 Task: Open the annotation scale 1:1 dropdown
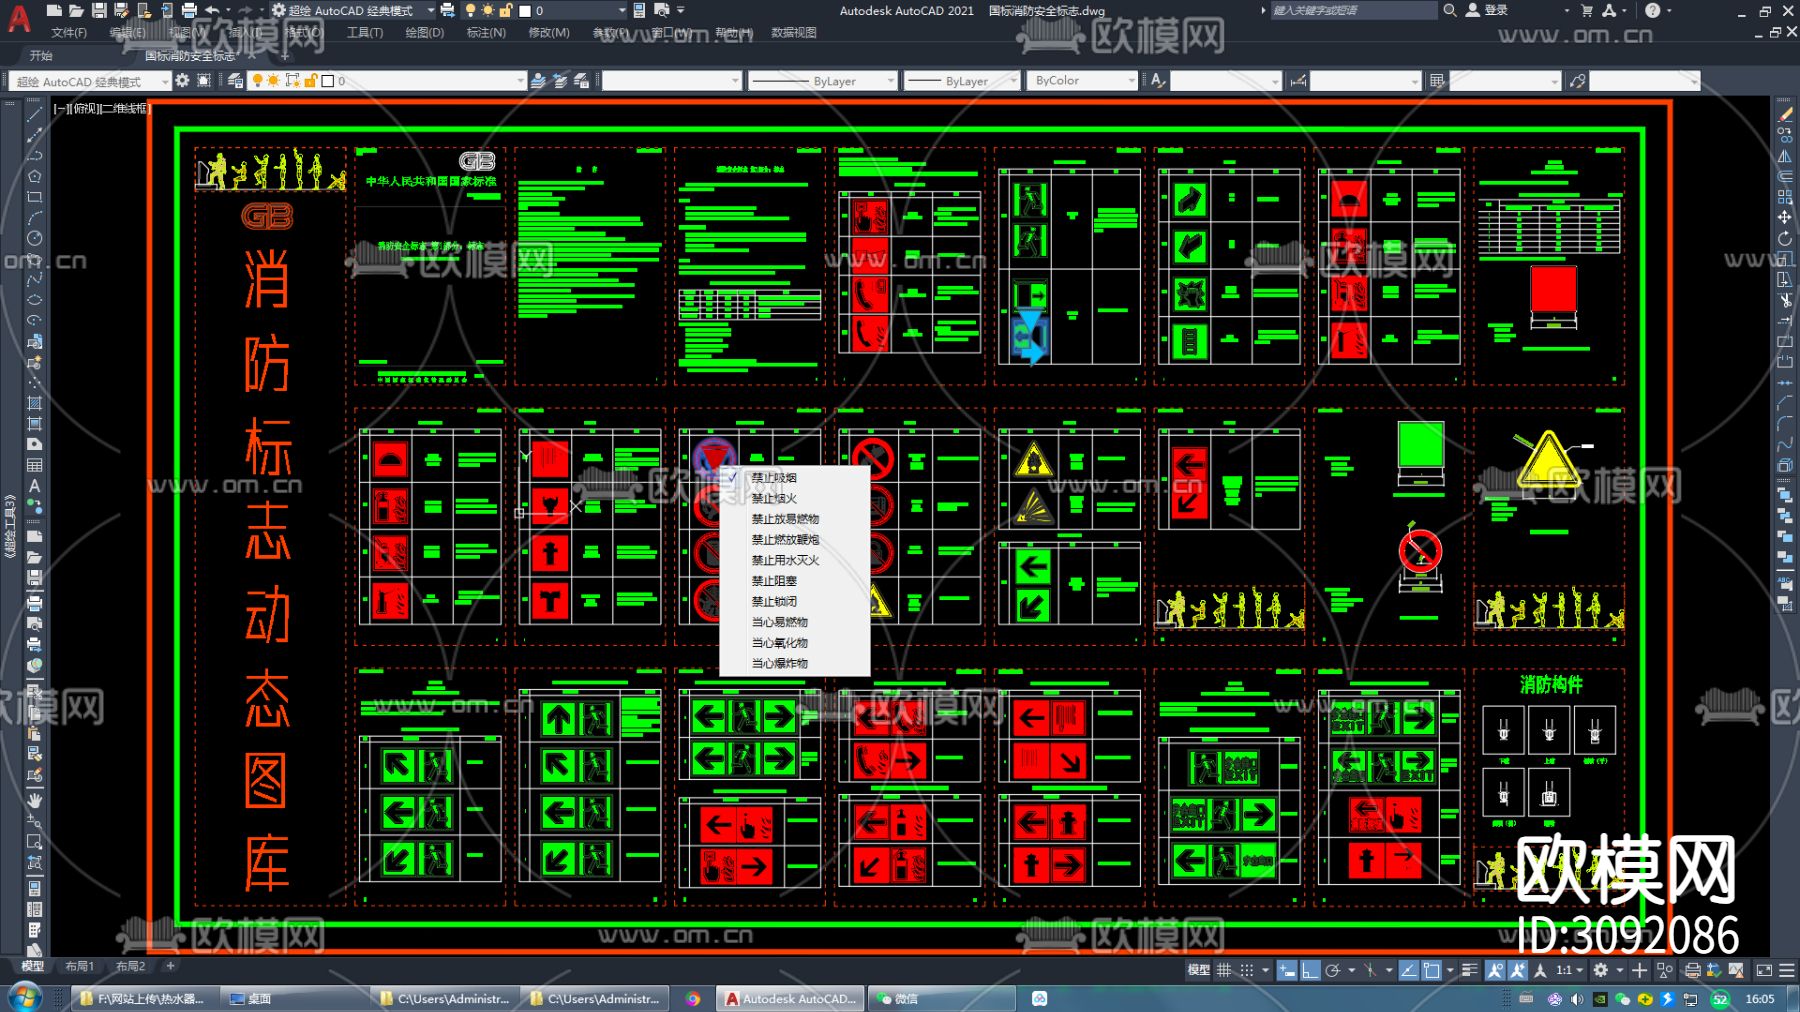tap(1569, 970)
